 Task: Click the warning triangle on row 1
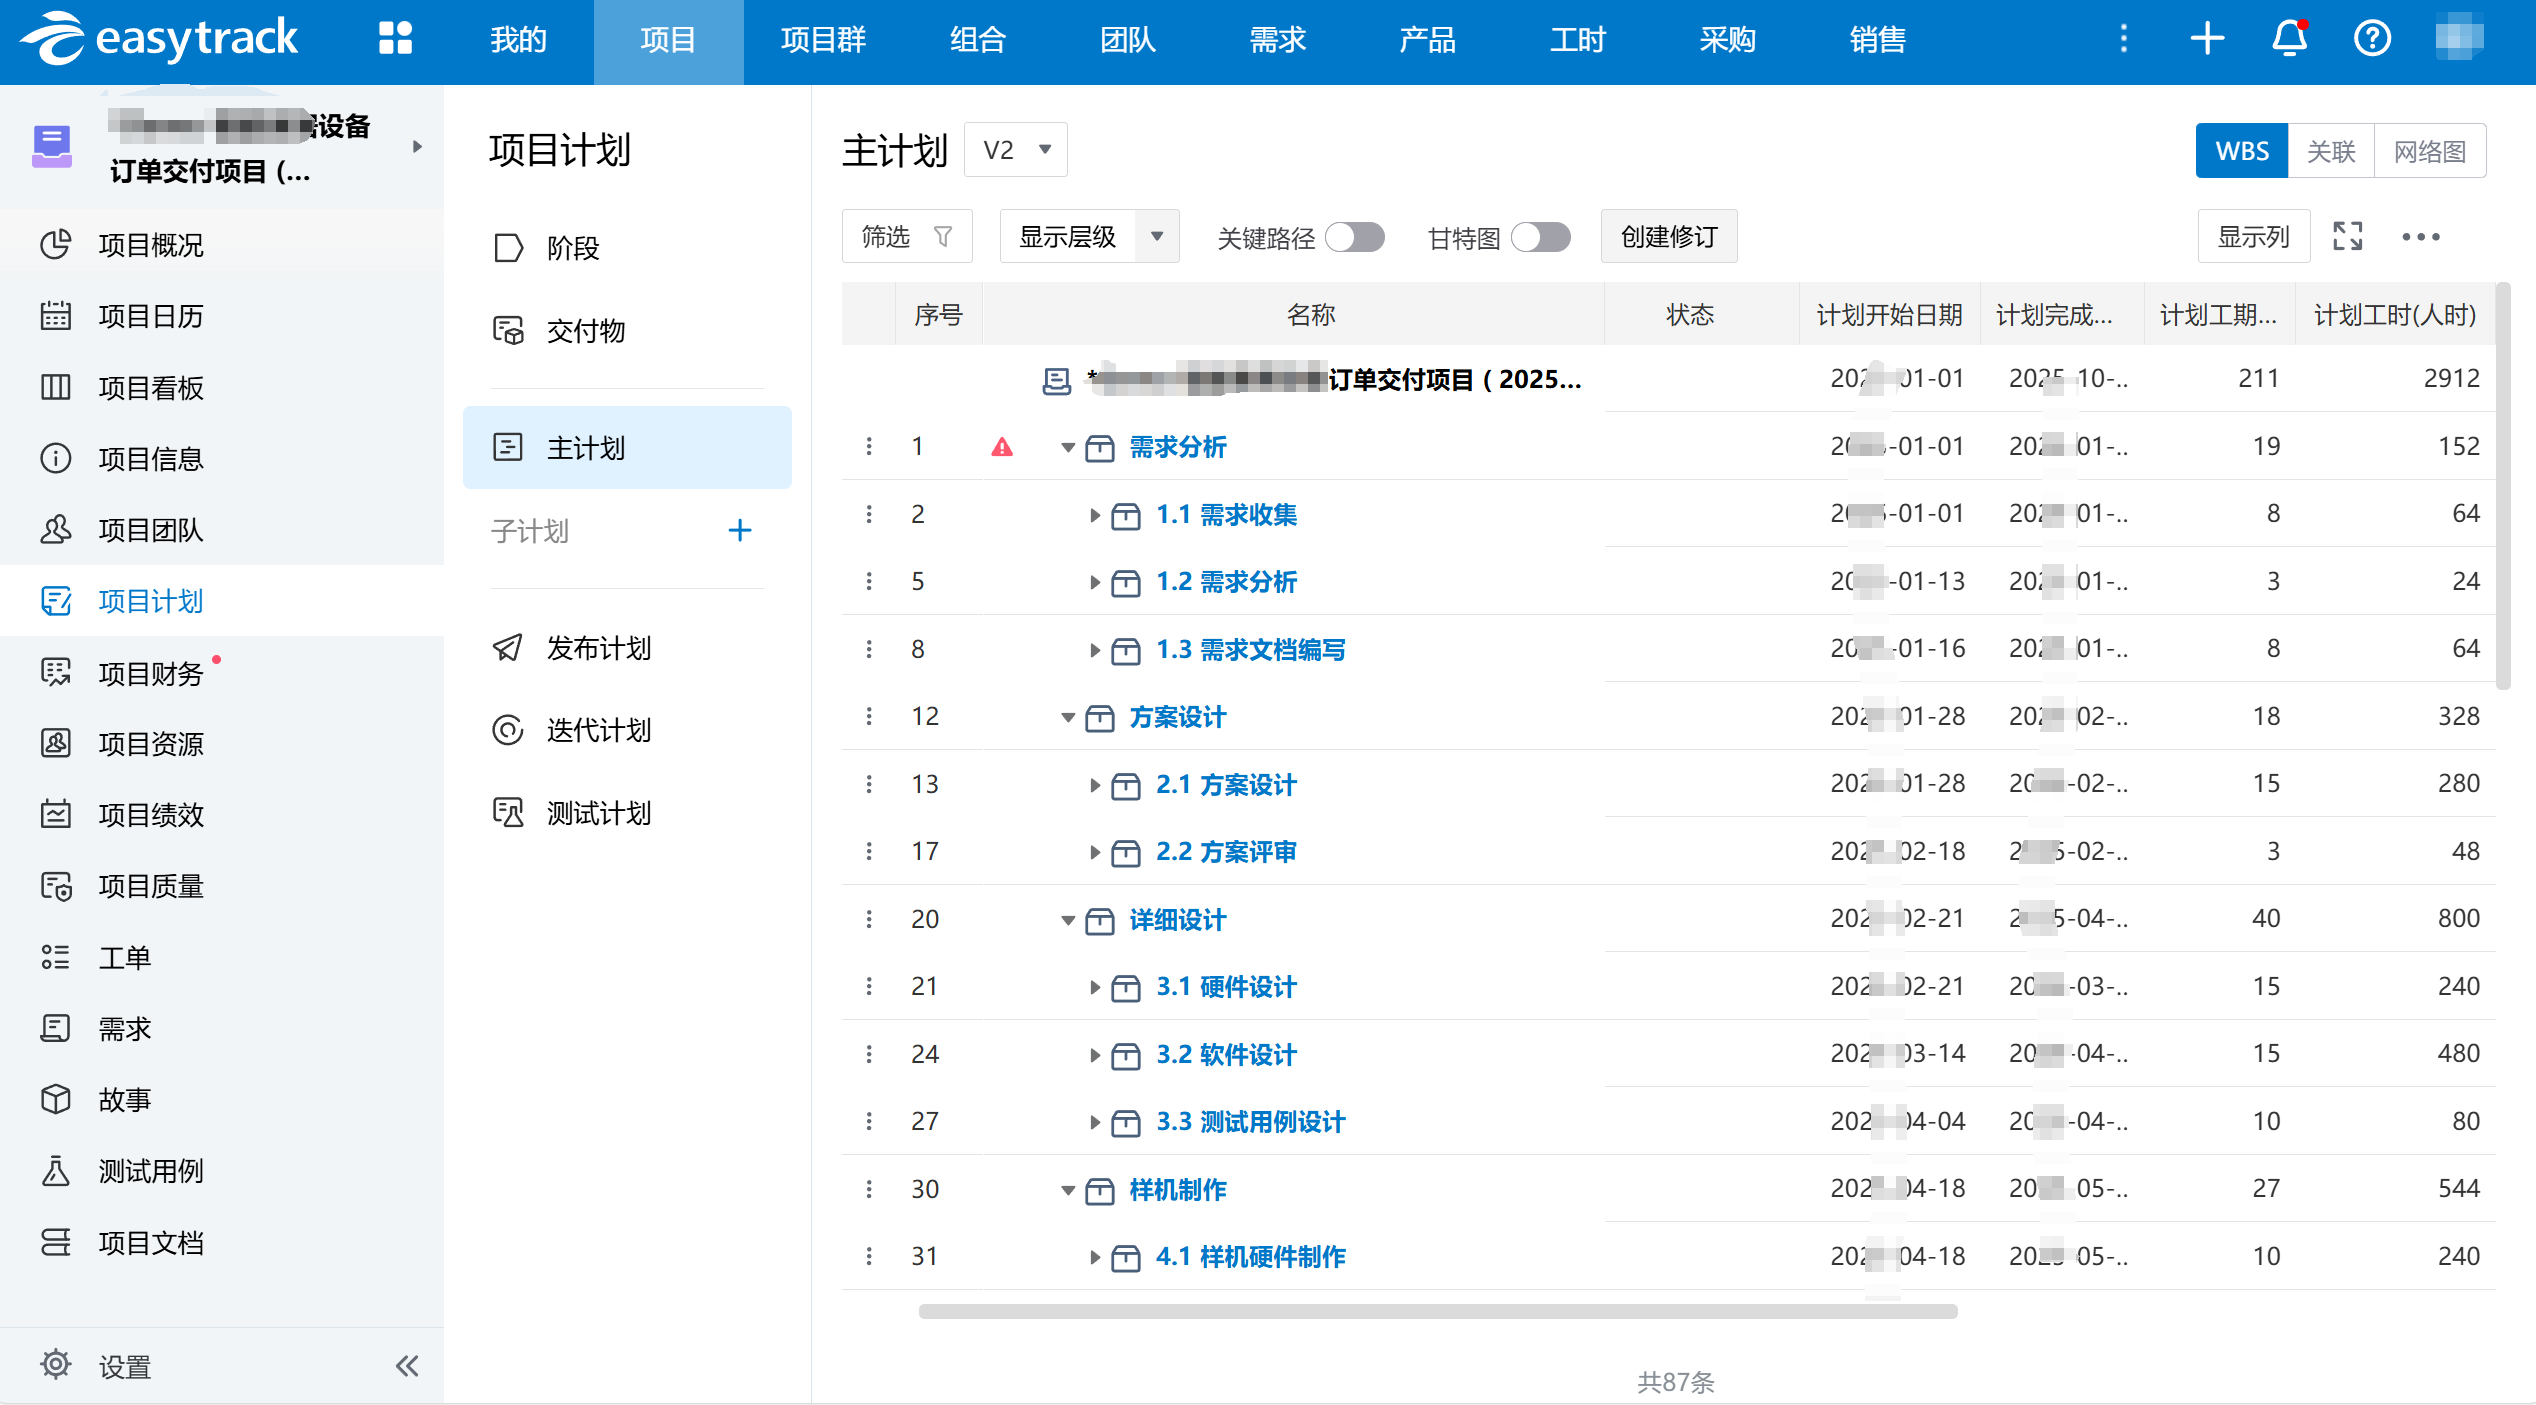pyautogui.click(x=1001, y=447)
